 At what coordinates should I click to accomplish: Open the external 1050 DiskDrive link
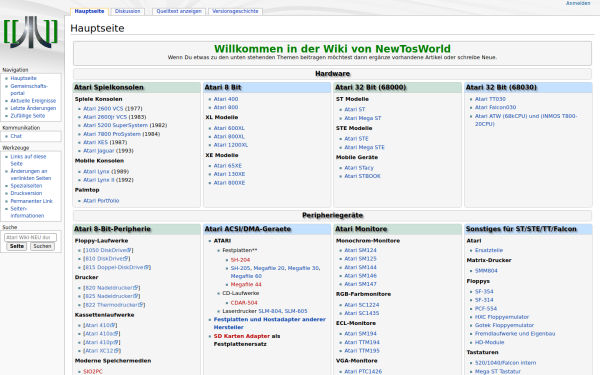click(108, 250)
